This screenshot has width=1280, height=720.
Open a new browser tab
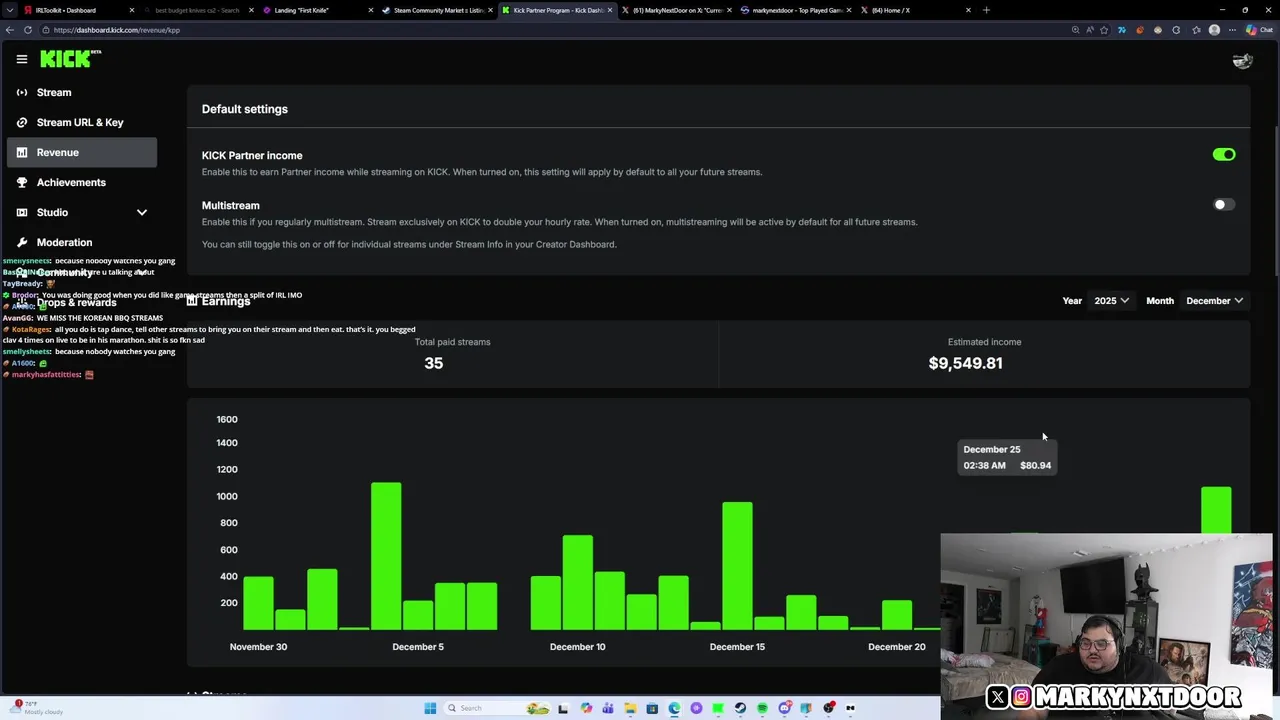[986, 10]
